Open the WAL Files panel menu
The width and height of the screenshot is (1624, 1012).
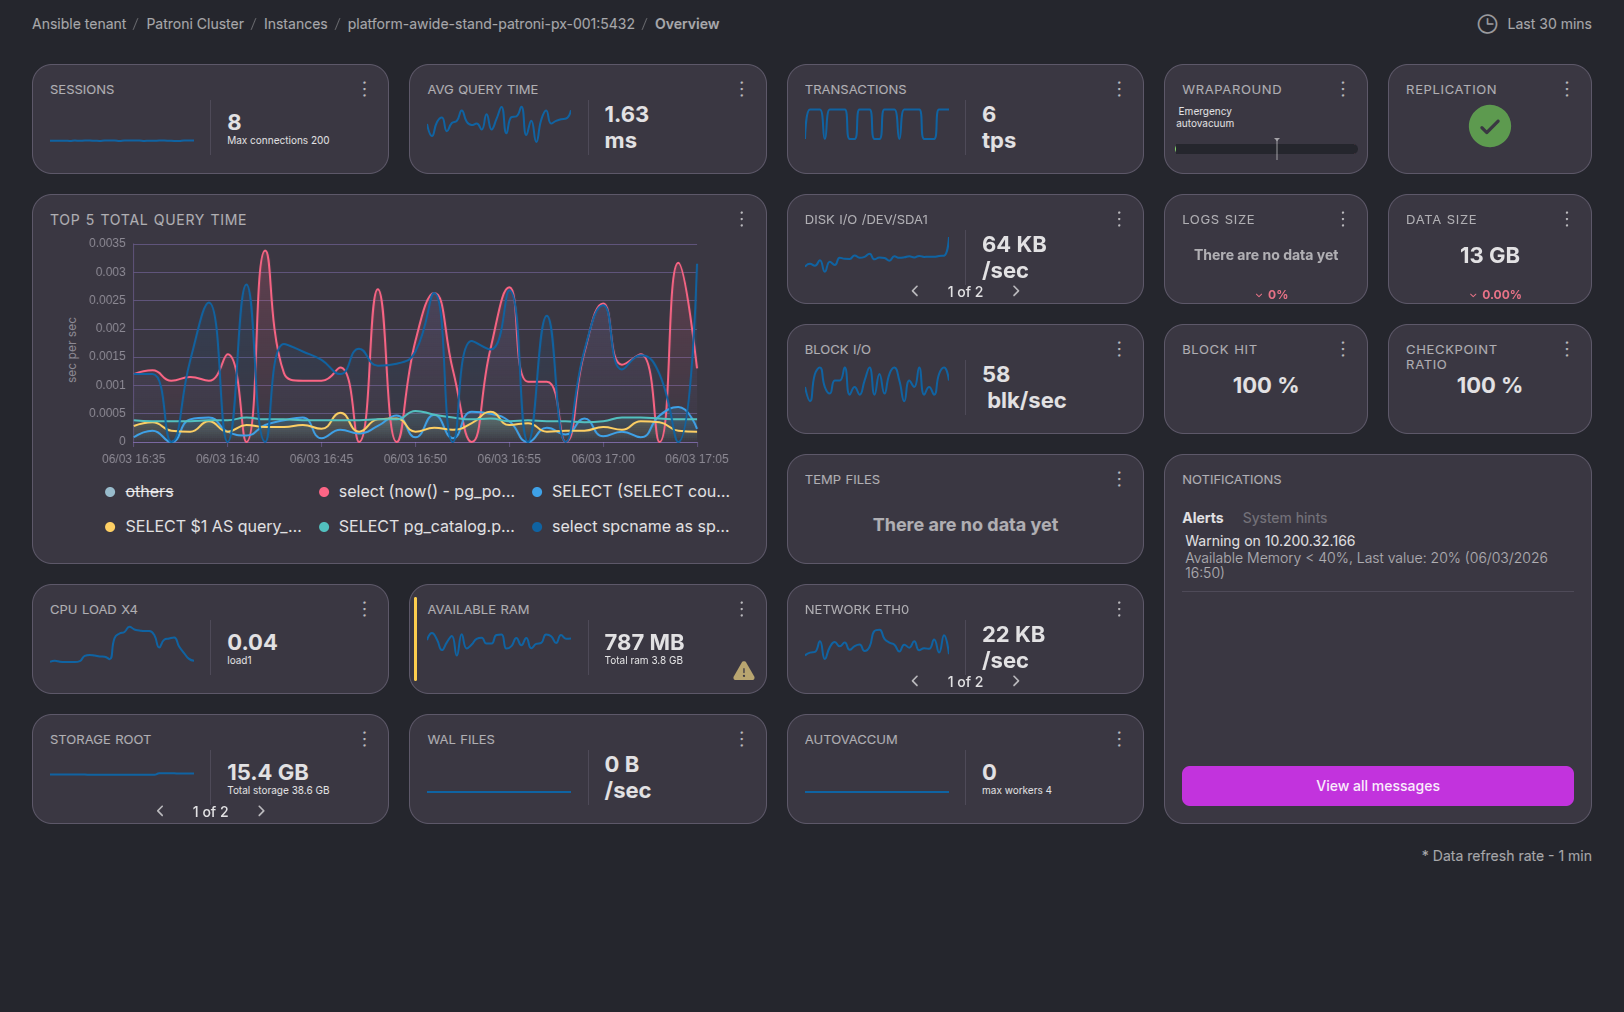click(742, 739)
